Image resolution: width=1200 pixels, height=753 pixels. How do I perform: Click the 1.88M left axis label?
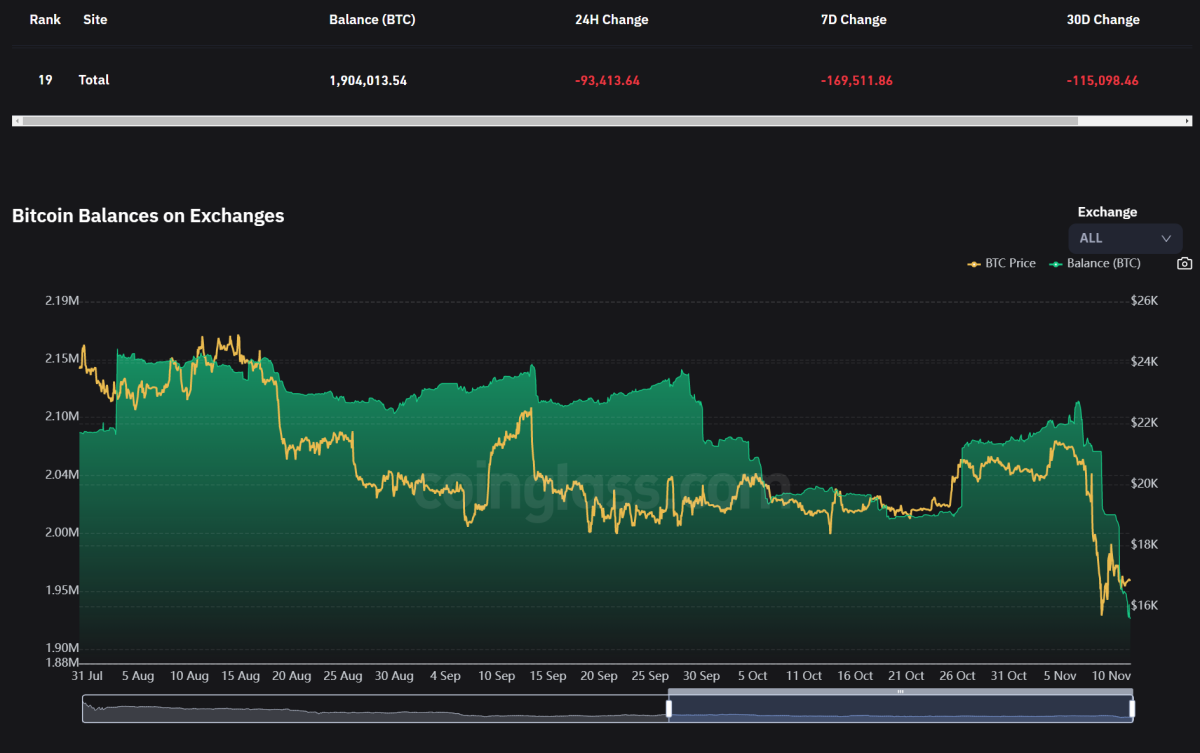(62, 662)
